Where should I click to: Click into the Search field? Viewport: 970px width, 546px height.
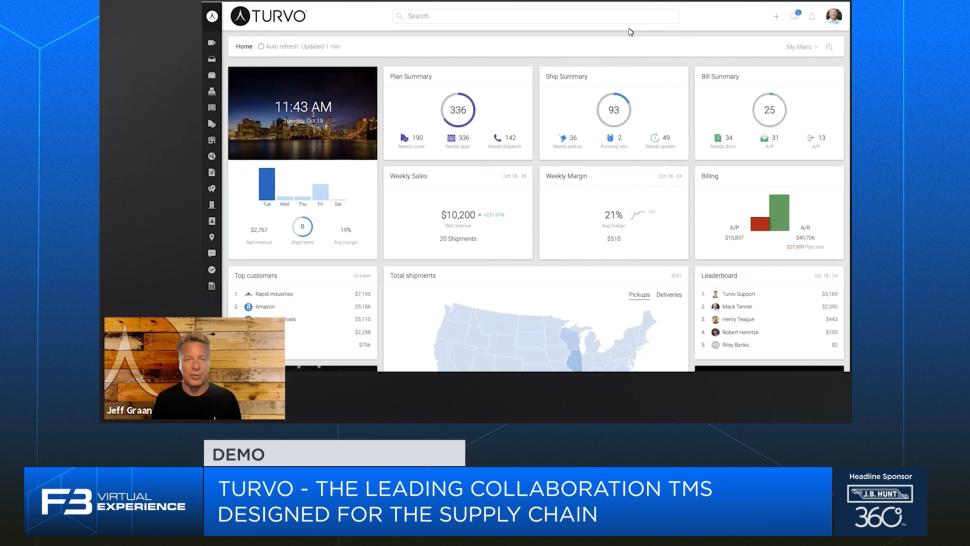click(x=536, y=16)
